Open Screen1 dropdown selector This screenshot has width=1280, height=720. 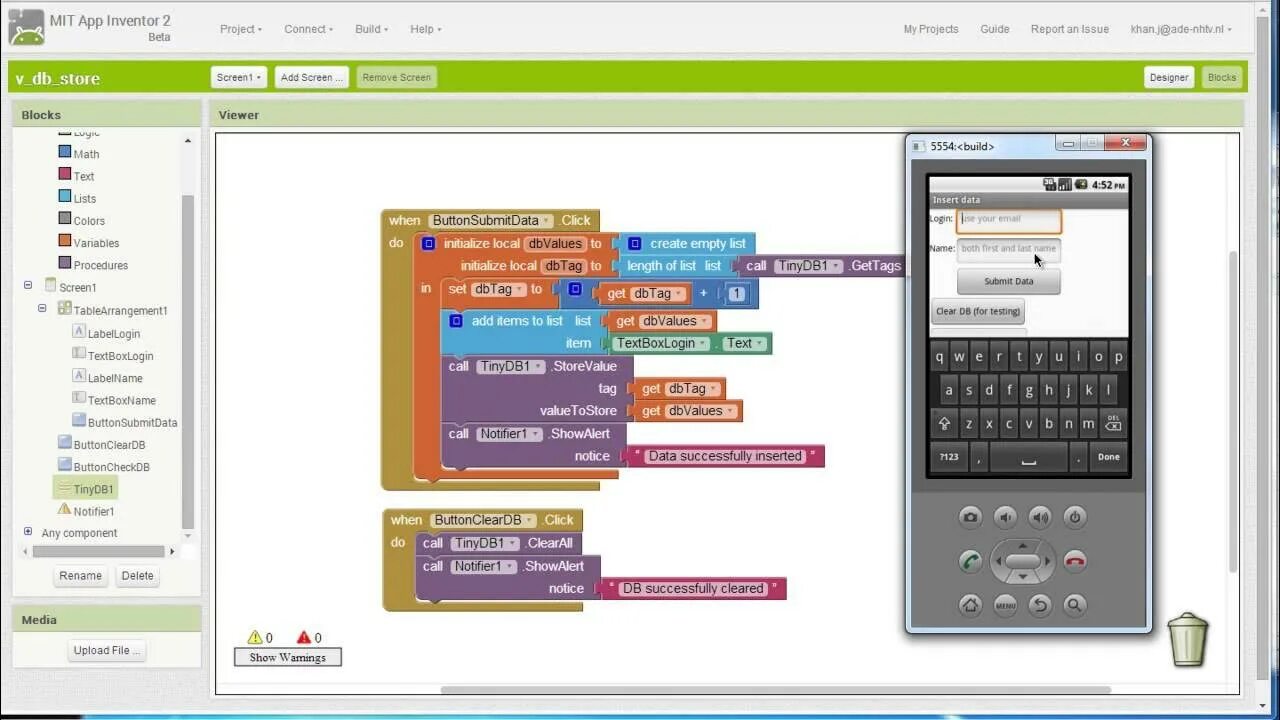[x=239, y=77]
